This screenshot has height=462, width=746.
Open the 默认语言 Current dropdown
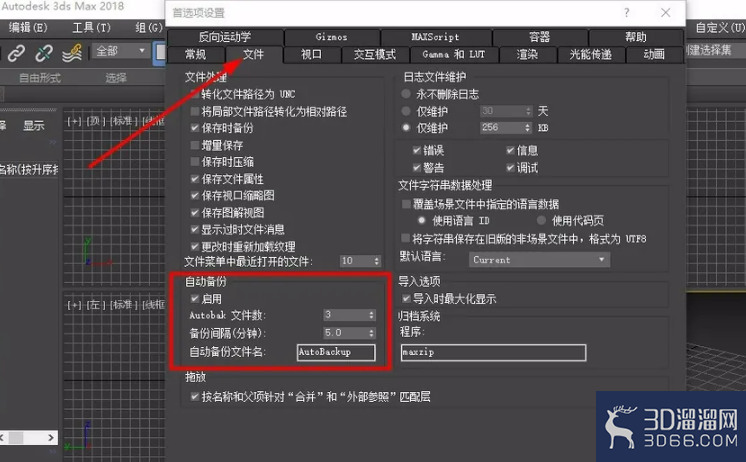click(540, 260)
